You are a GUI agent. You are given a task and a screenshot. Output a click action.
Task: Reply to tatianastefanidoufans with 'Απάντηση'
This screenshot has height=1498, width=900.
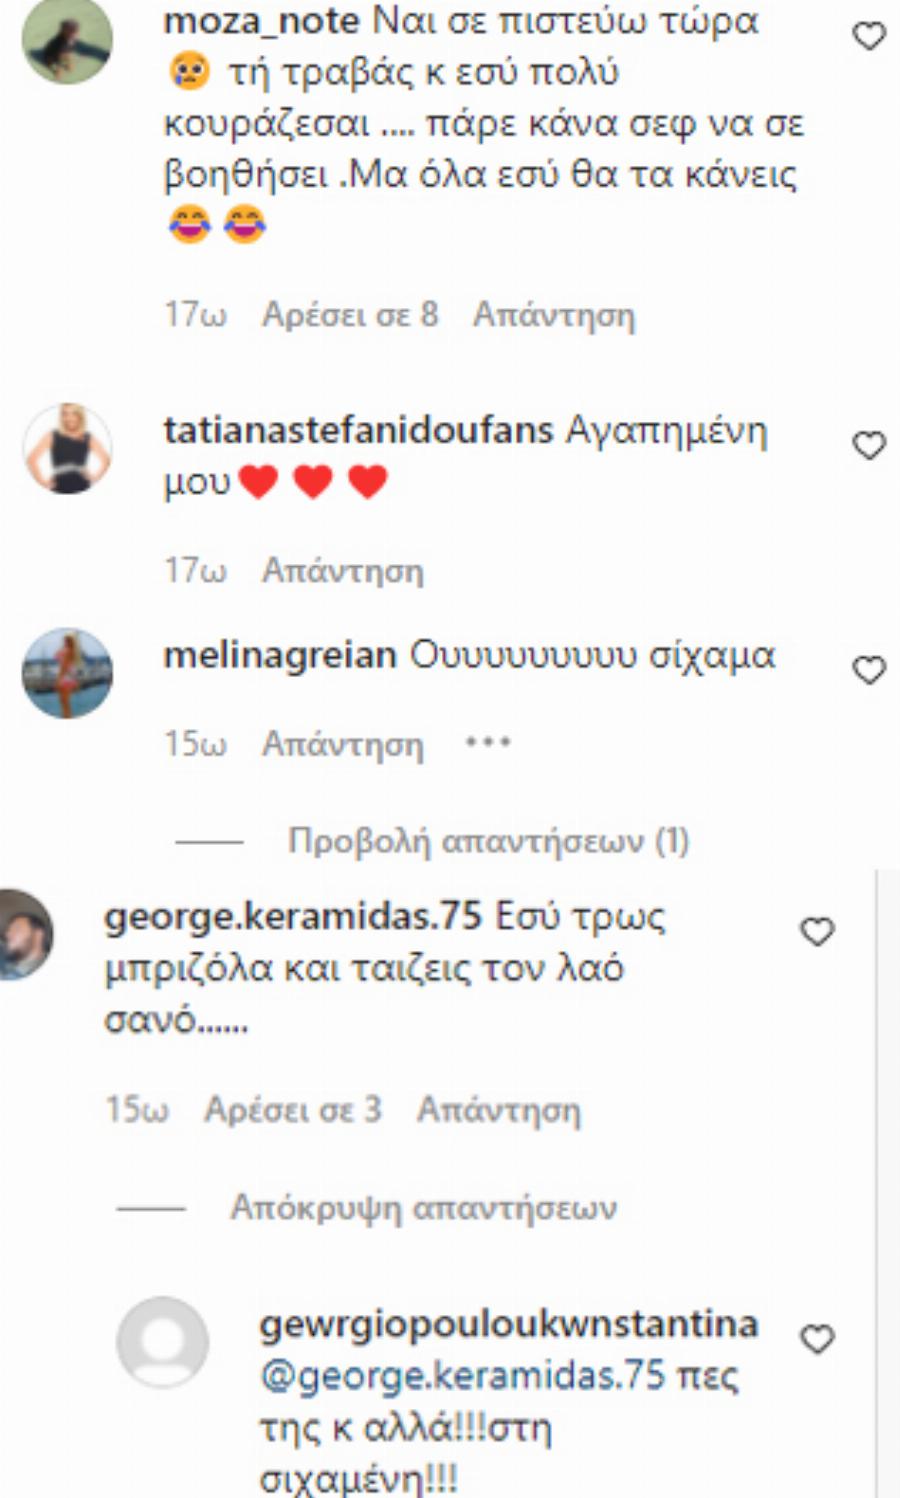[x=343, y=571]
